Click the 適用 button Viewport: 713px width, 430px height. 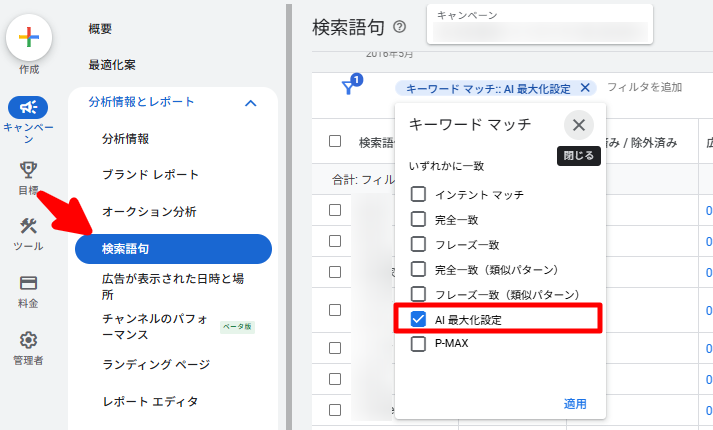click(x=575, y=404)
